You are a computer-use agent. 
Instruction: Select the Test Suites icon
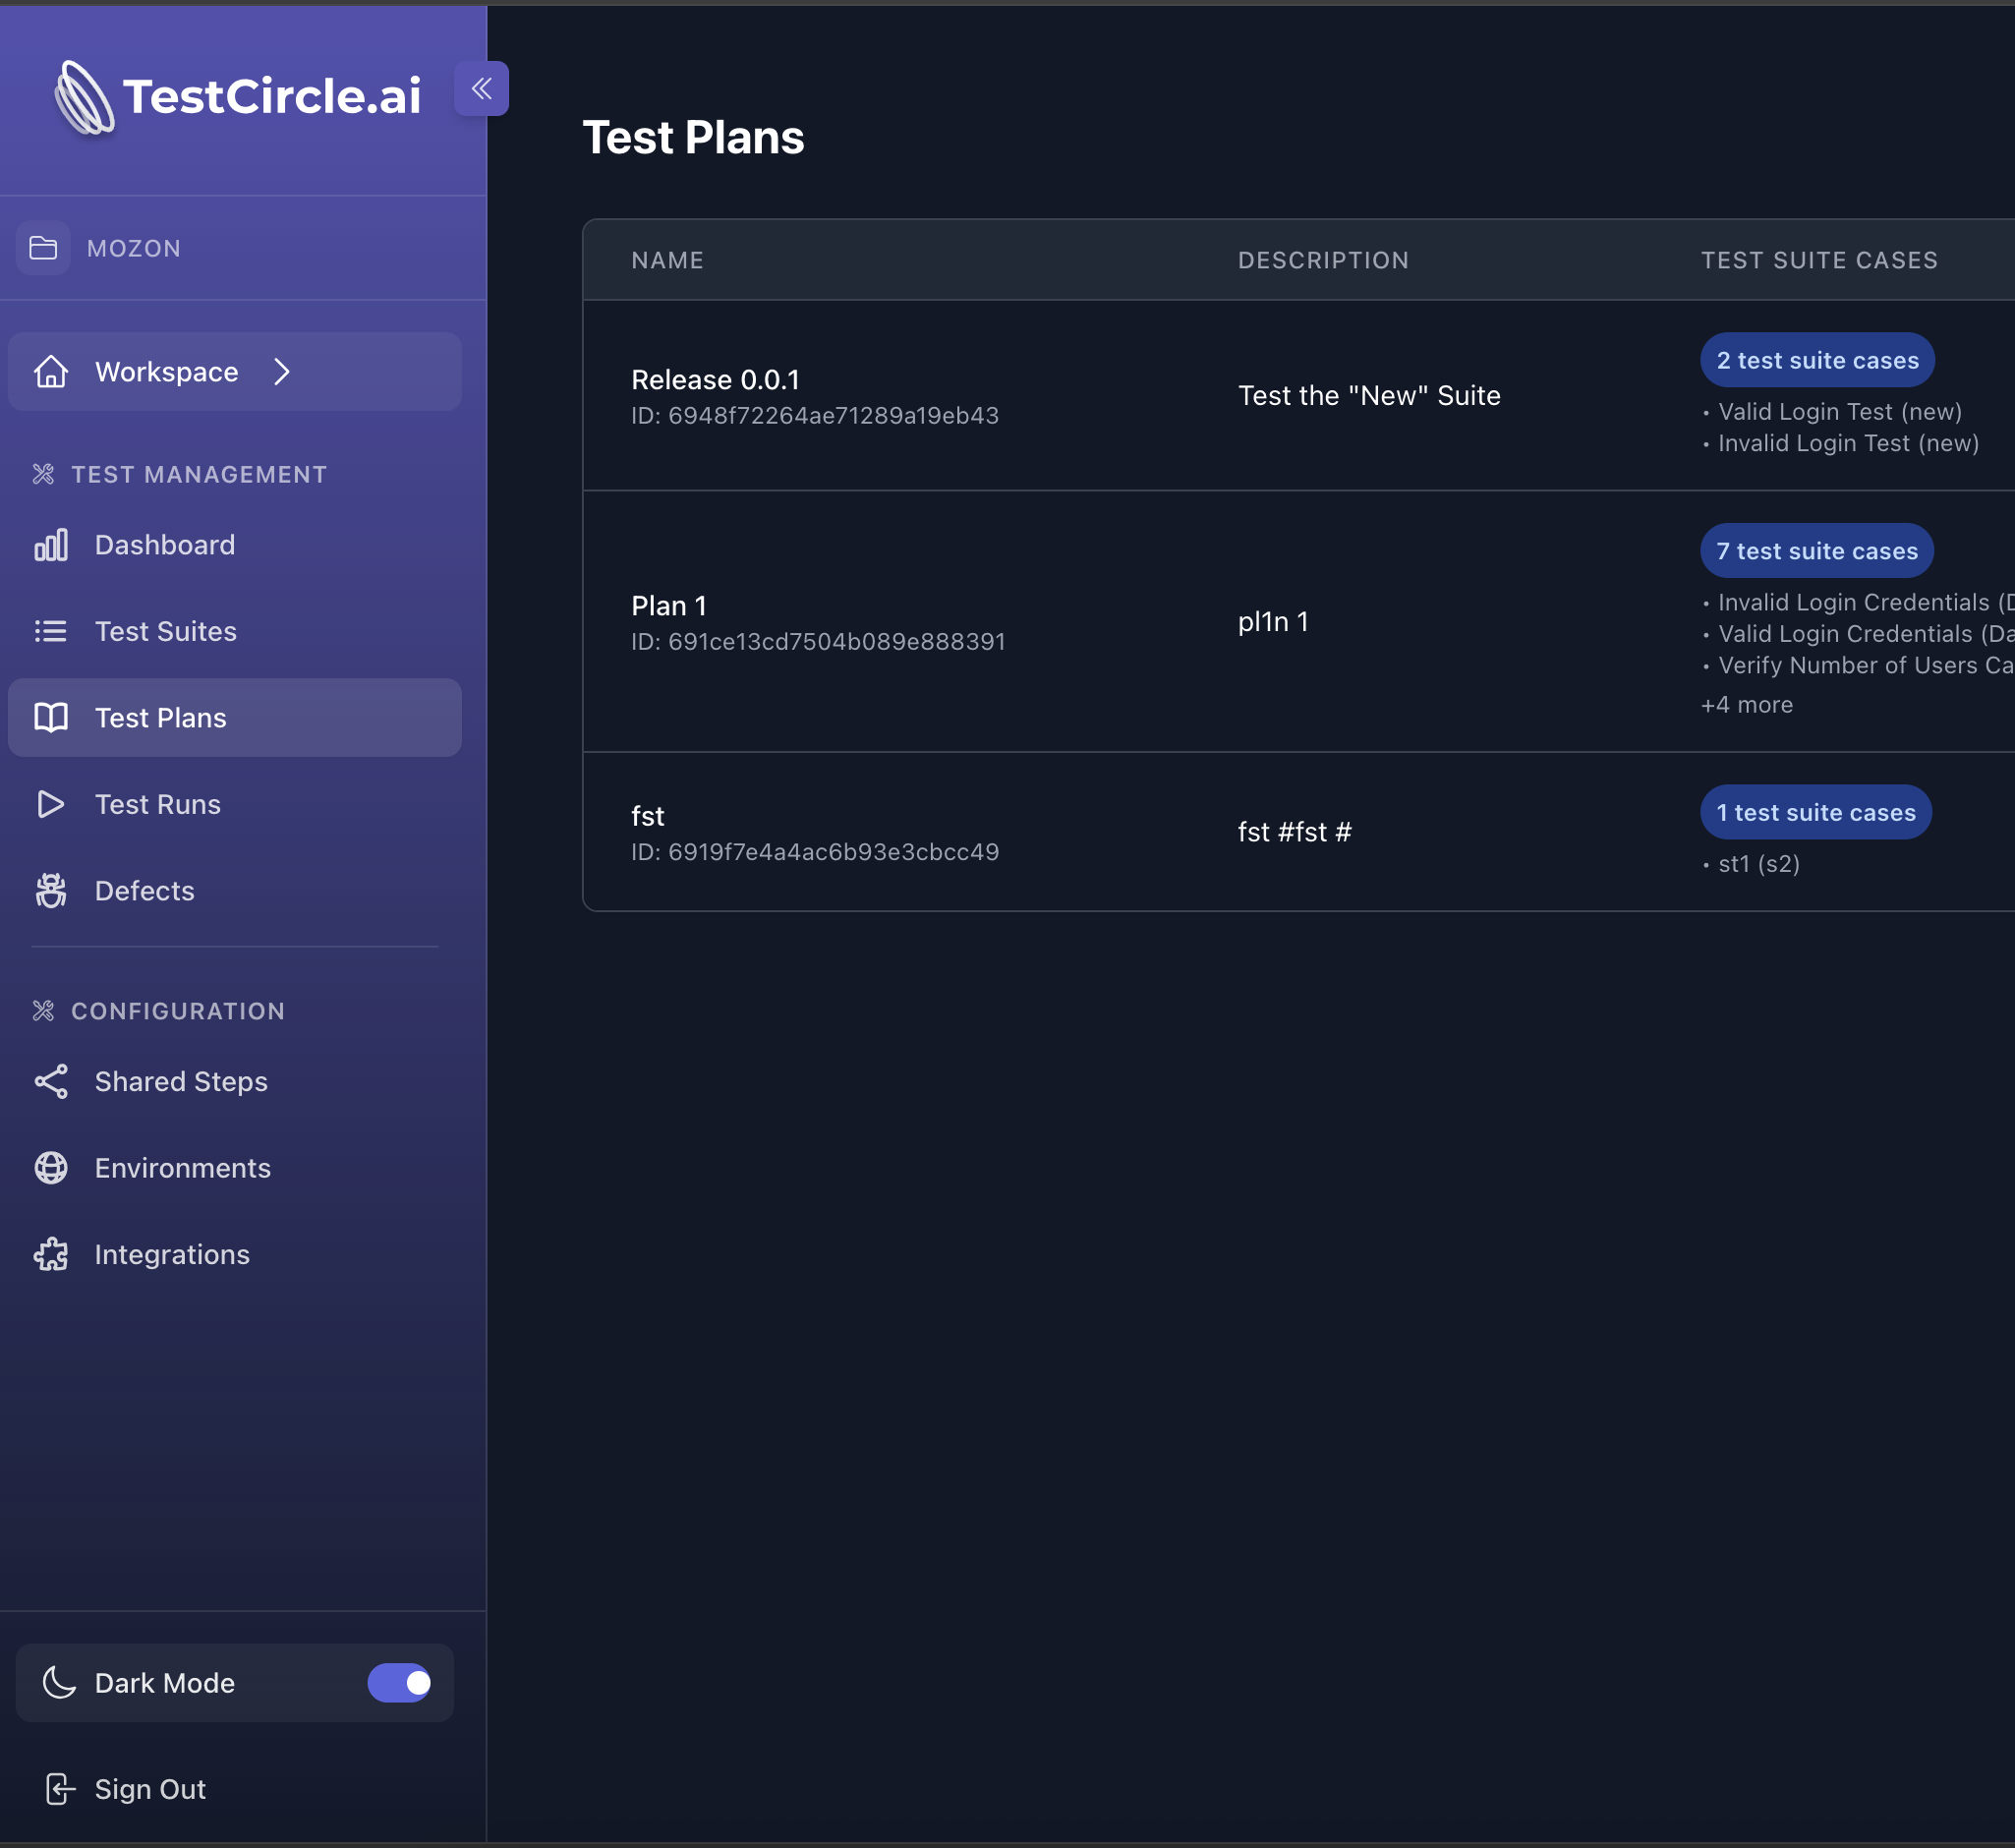coord(52,631)
